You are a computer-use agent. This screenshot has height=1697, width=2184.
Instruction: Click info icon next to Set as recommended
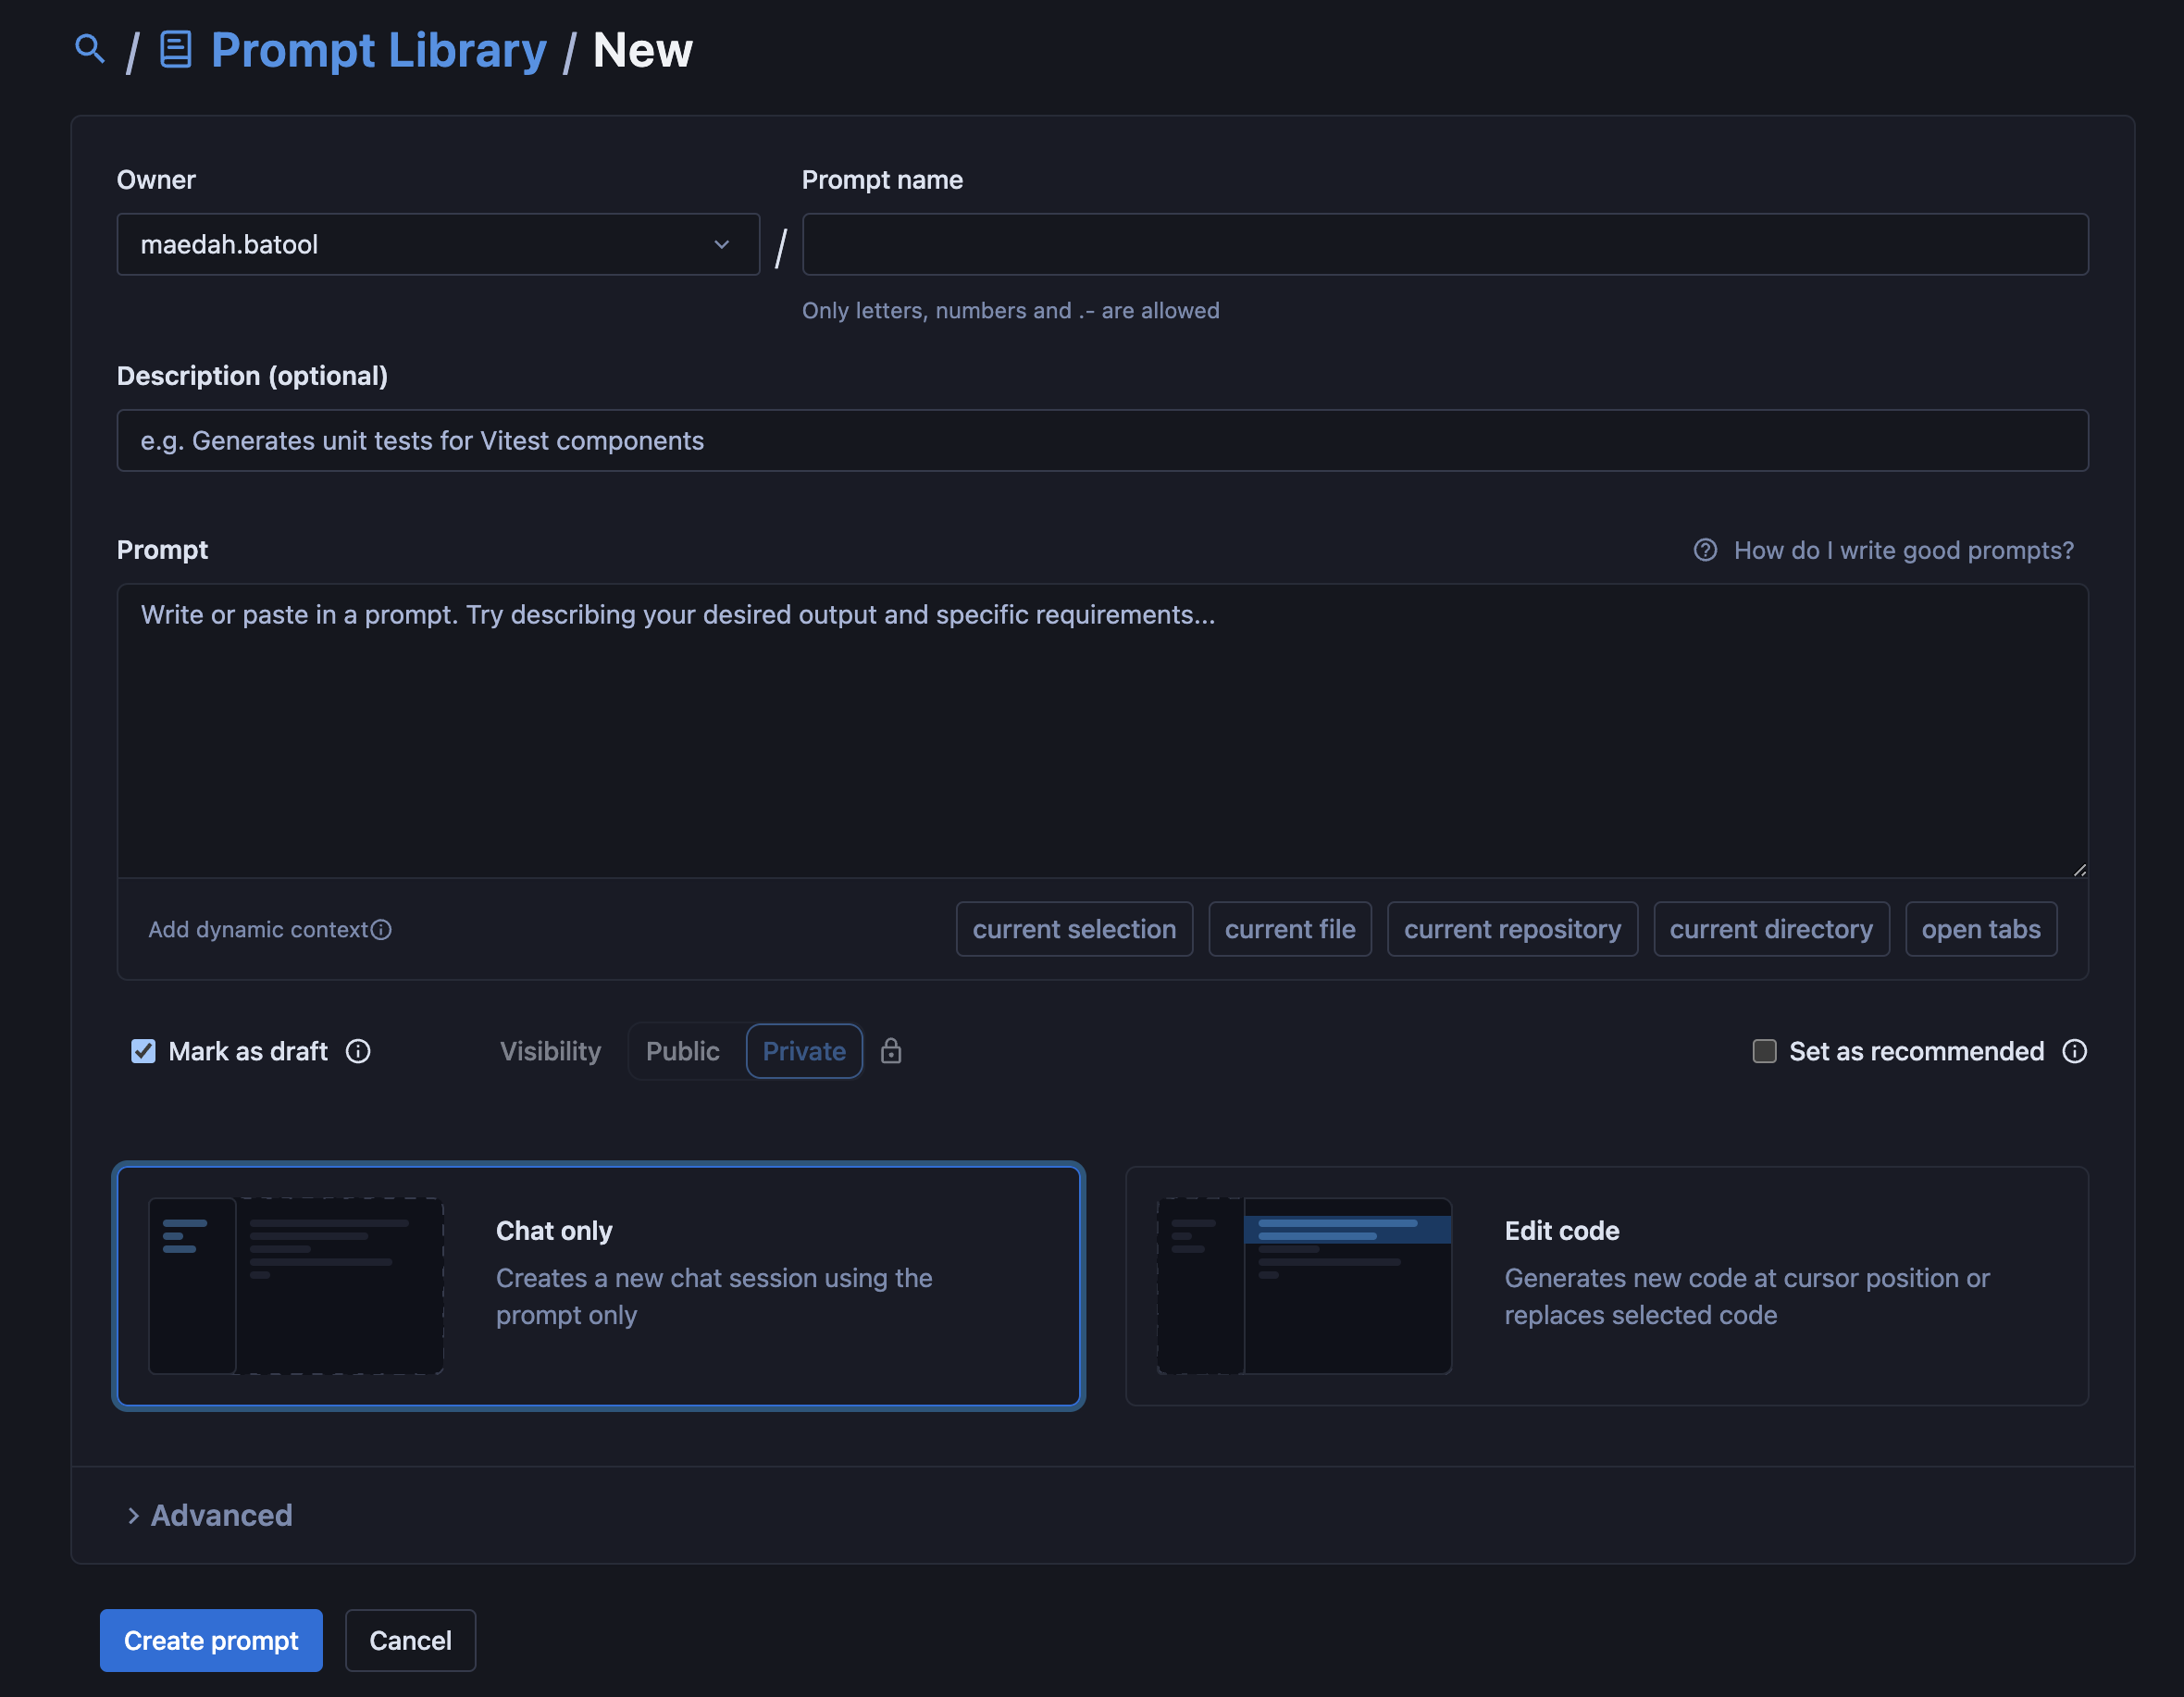(x=2074, y=1051)
